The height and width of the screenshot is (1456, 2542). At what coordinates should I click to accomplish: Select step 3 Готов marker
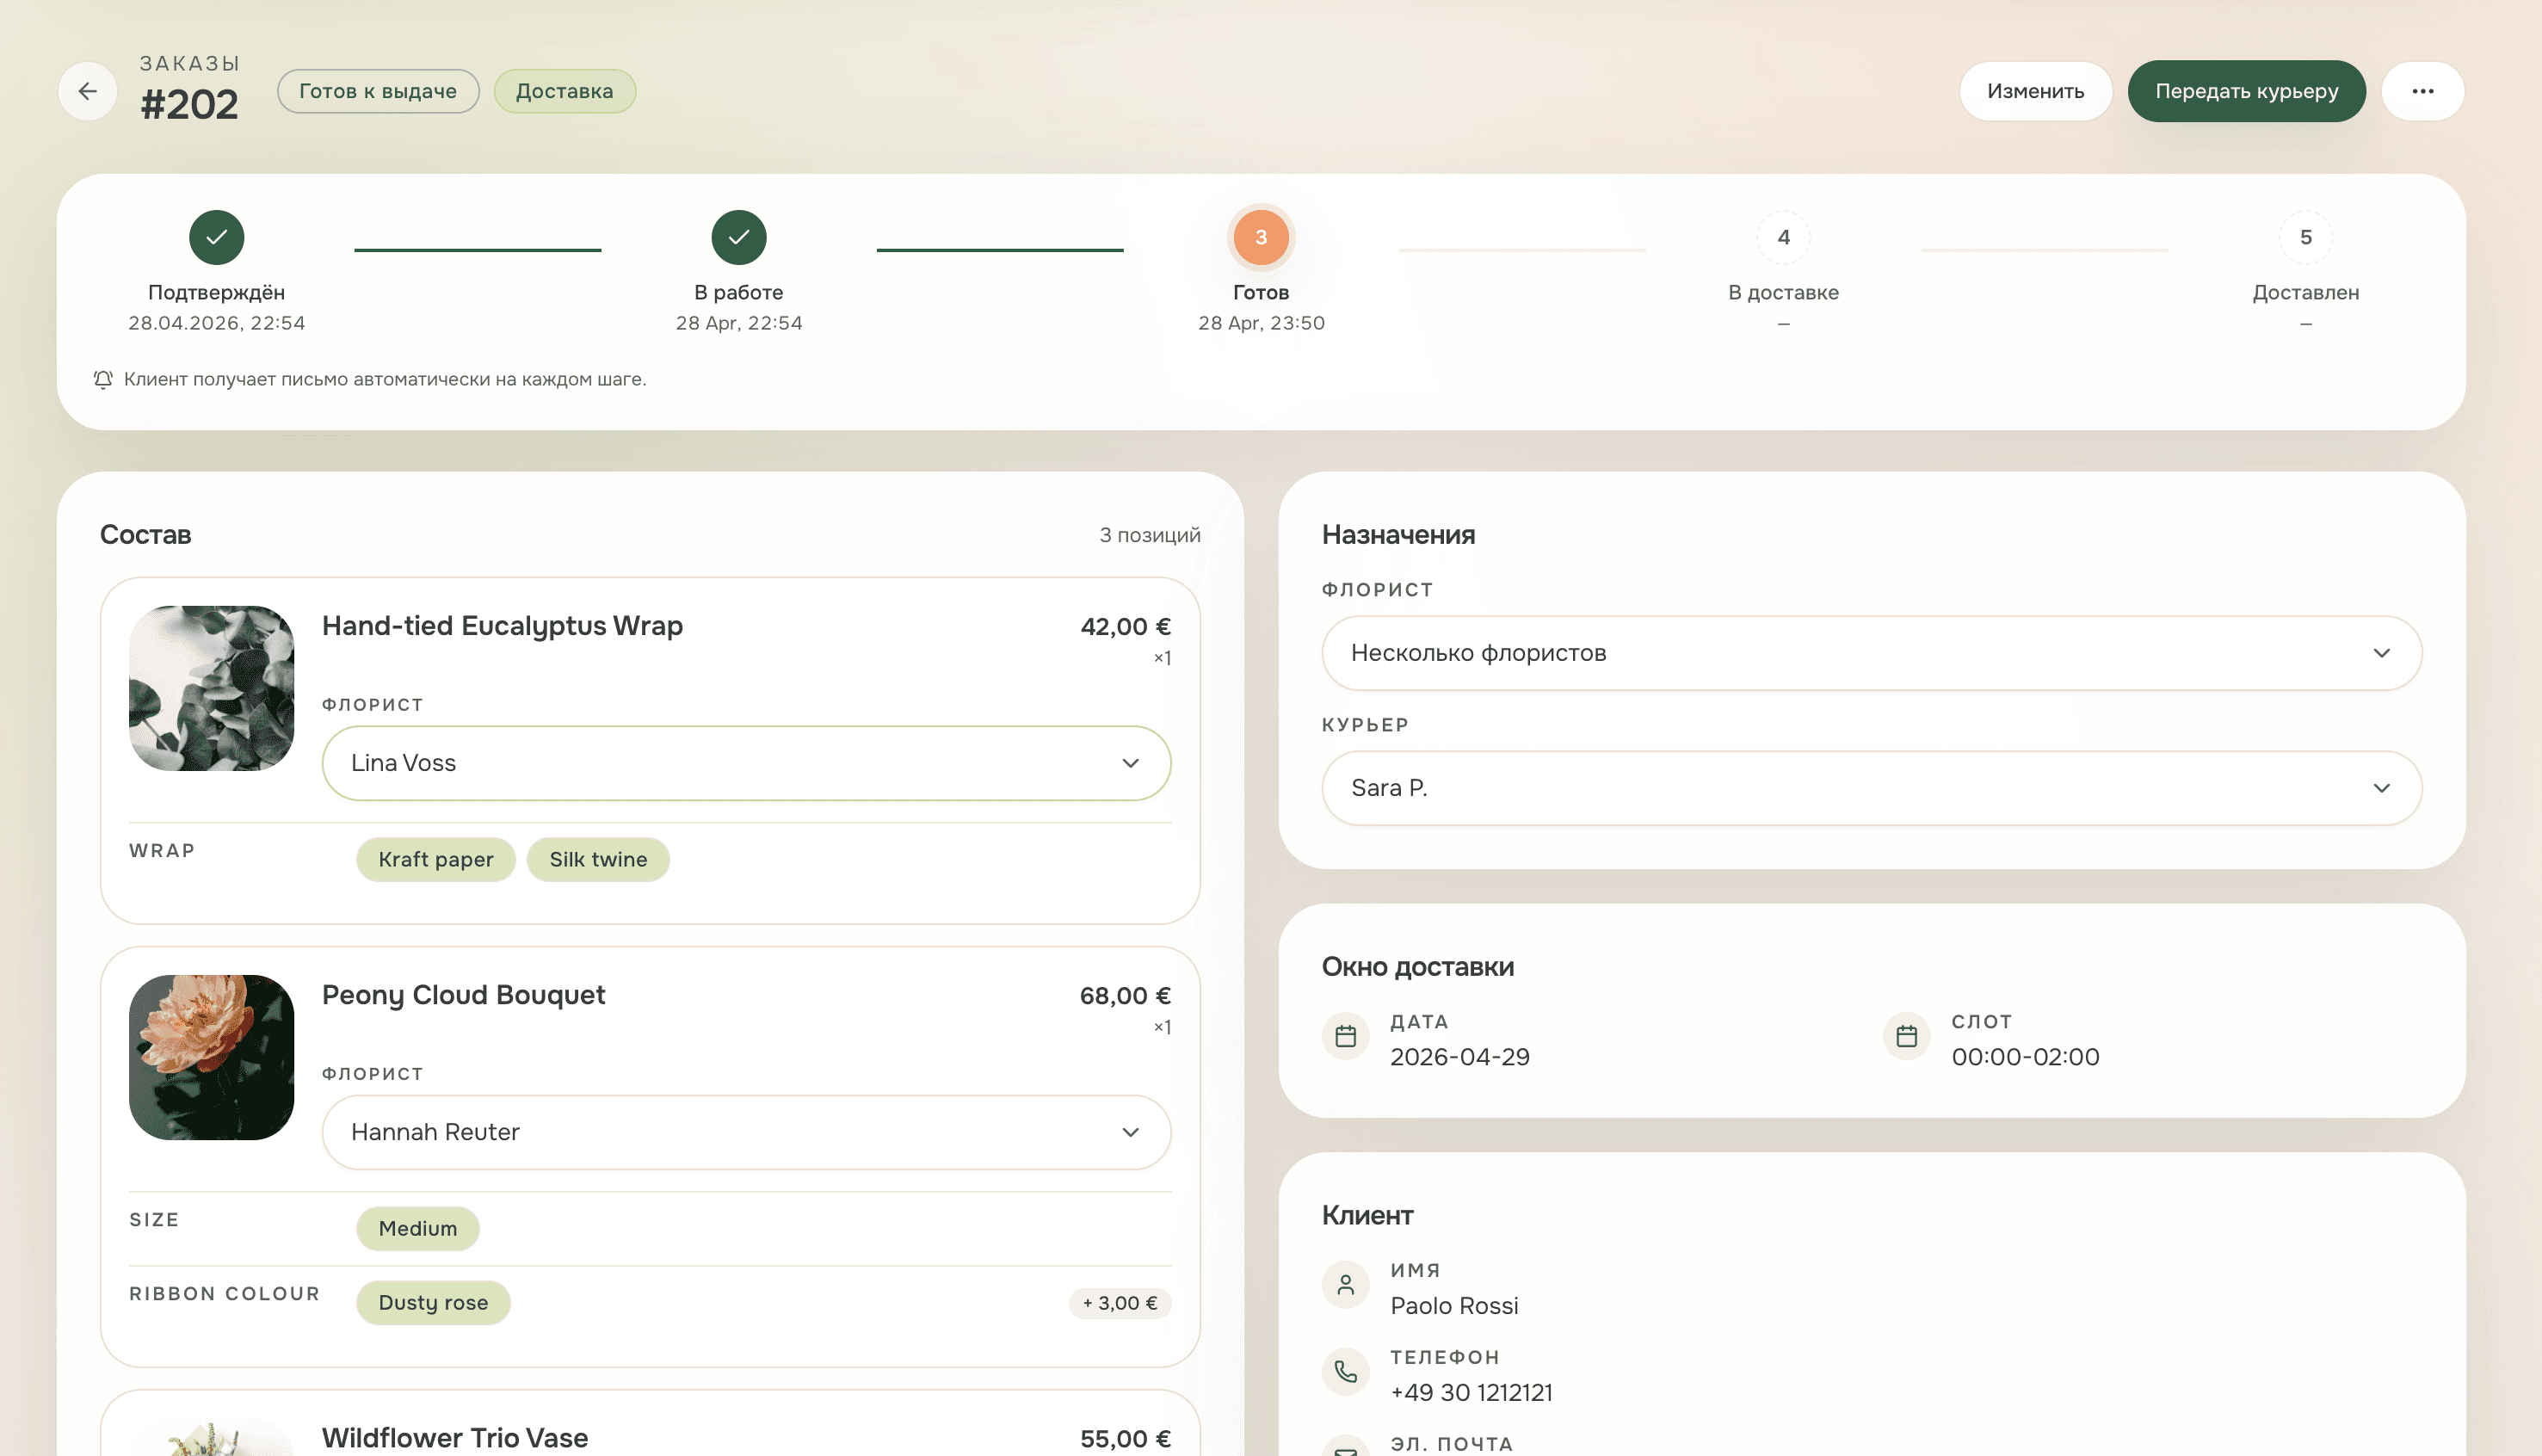tap(1261, 237)
